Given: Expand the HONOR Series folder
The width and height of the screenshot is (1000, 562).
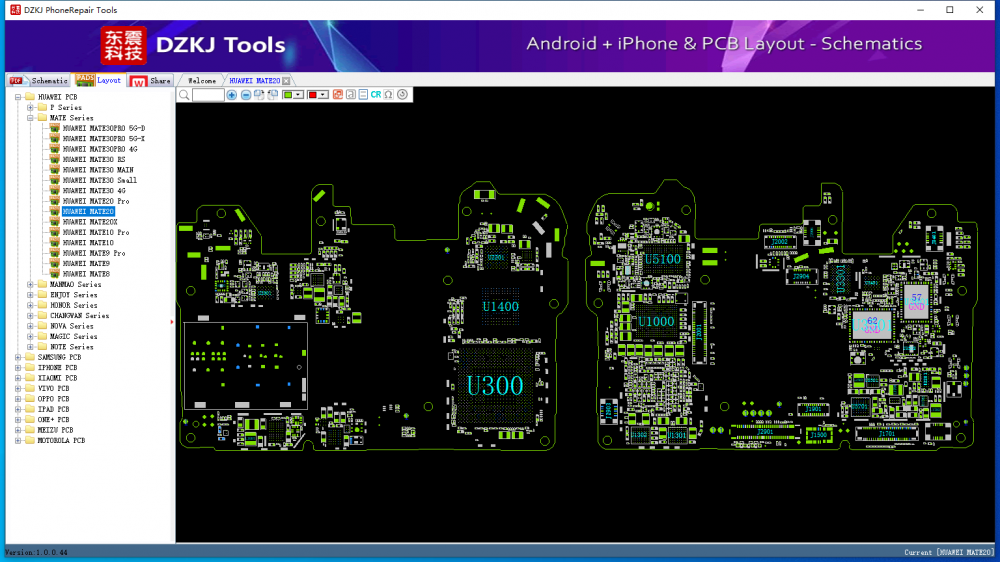Looking at the screenshot, I should tap(30, 306).
